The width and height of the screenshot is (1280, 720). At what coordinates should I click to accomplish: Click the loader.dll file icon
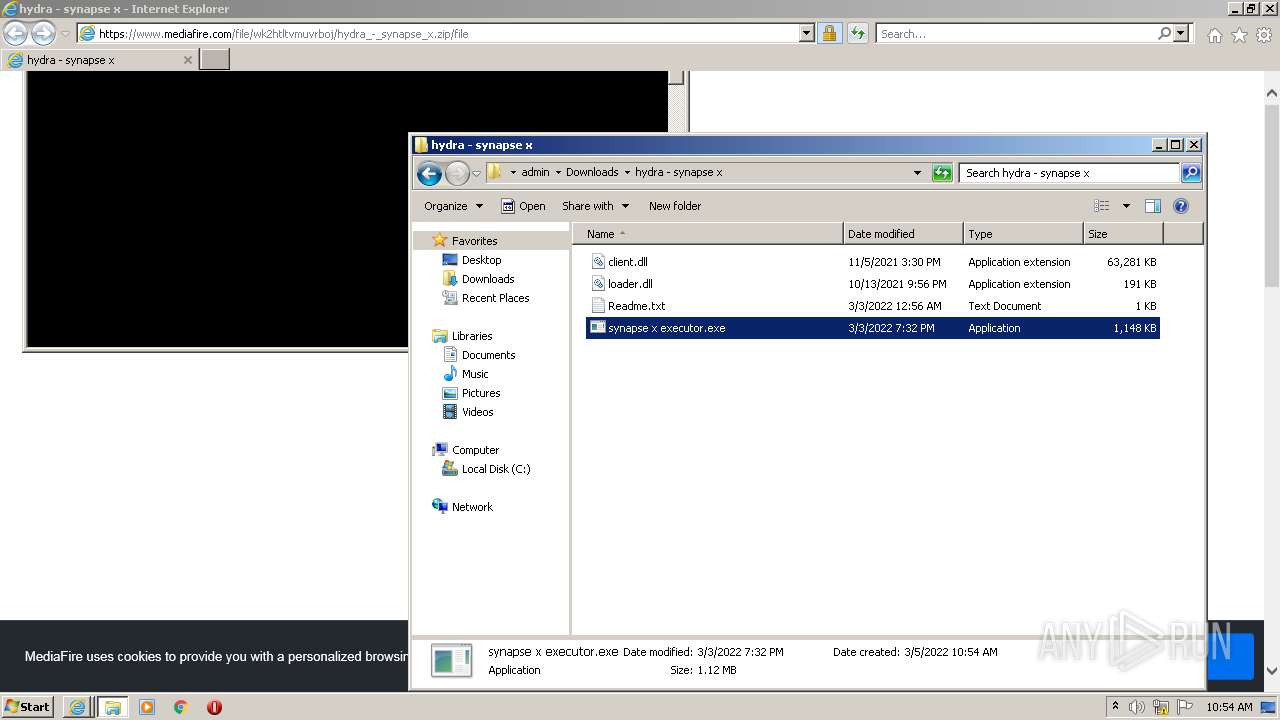point(598,284)
